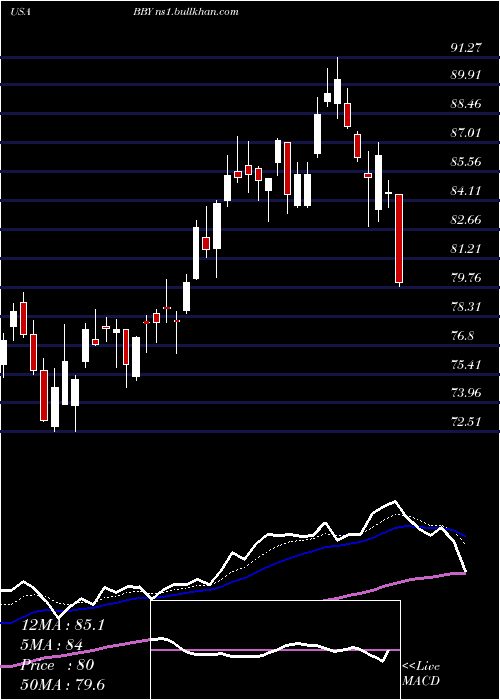
Task: Click the 84.11 price level label
Action: click(467, 191)
